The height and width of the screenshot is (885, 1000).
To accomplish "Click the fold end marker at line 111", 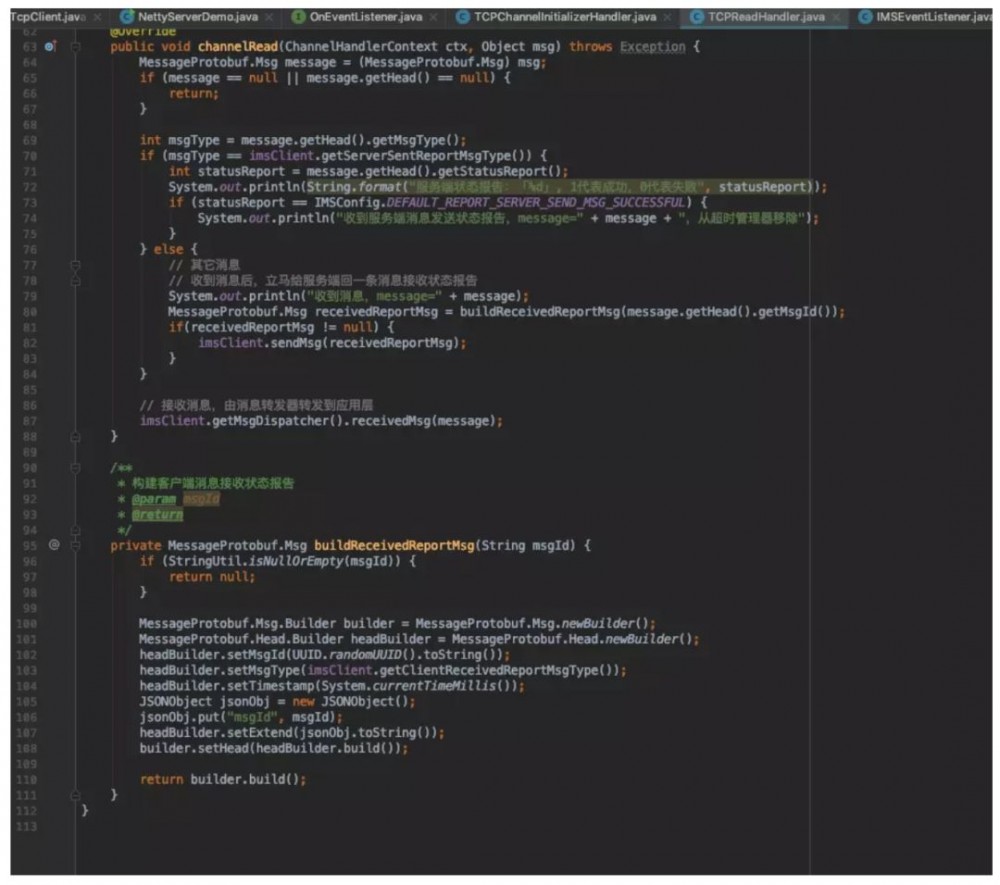I will 75,795.
